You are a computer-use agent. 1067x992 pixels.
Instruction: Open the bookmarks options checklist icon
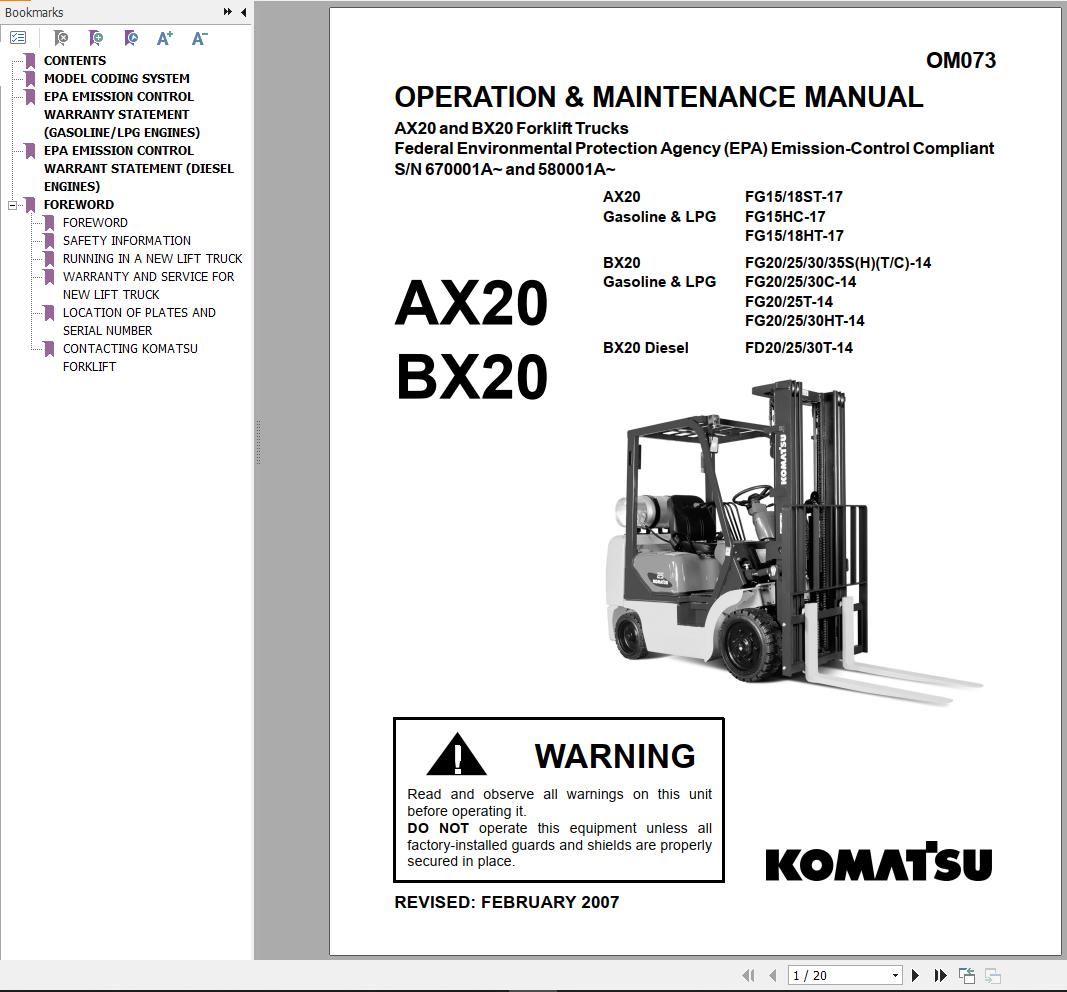(x=18, y=38)
